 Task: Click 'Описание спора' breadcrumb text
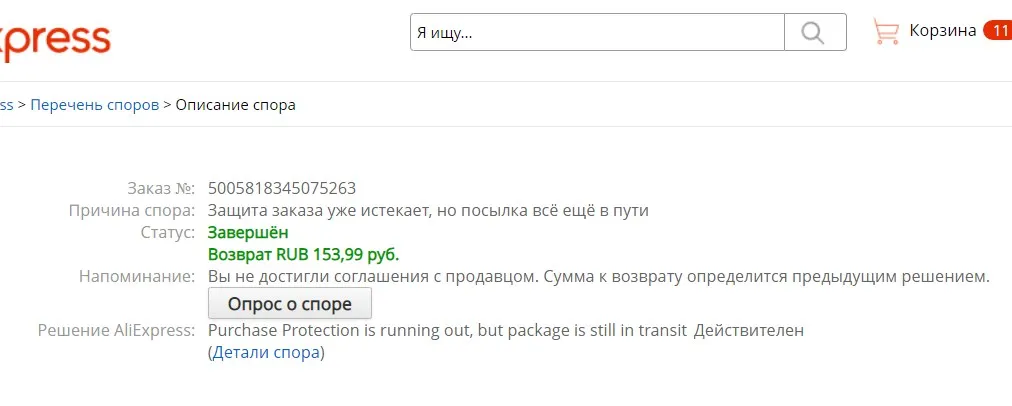point(235,104)
